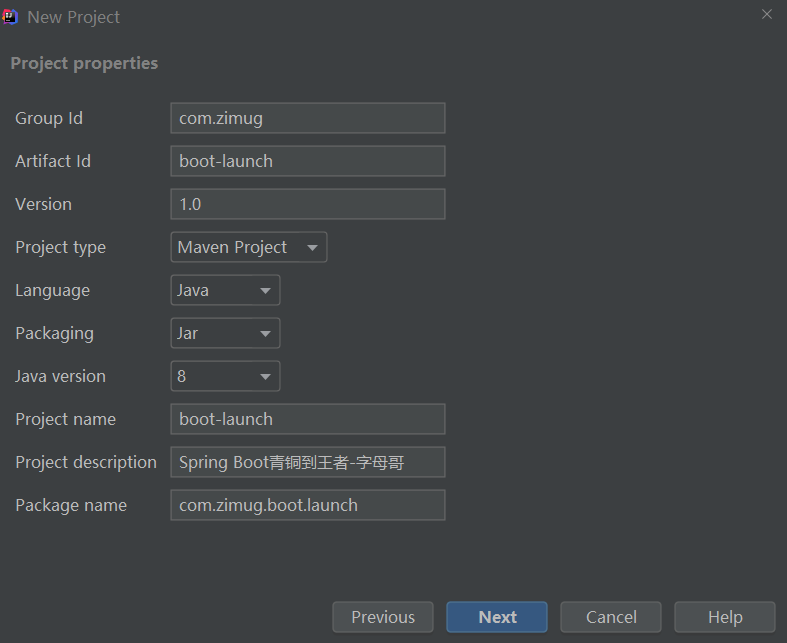Cancel the new project wizard
The width and height of the screenshot is (787, 643).
tap(611, 617)
